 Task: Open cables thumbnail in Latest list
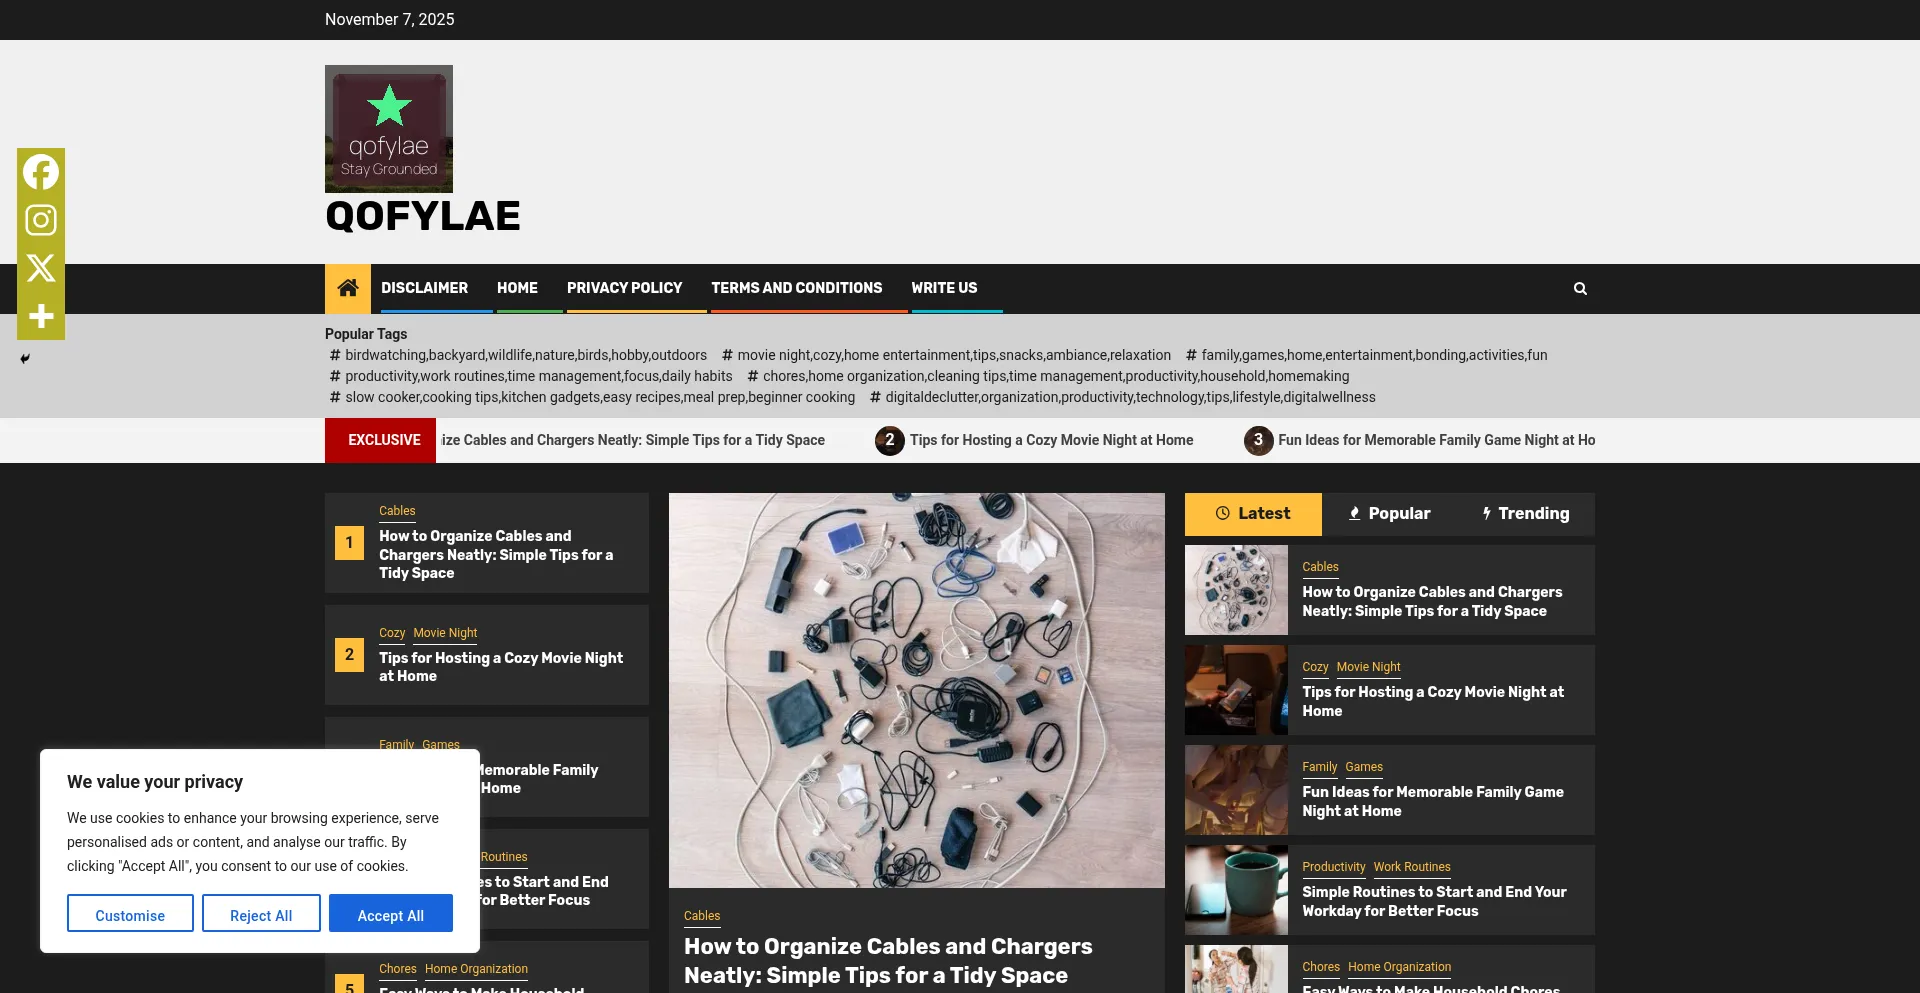[x=1236, y=590]
